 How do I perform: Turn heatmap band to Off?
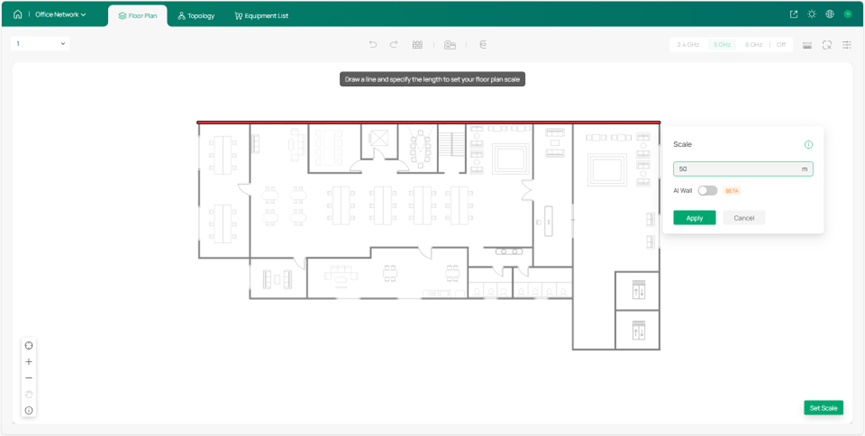(x=781, y=45)
